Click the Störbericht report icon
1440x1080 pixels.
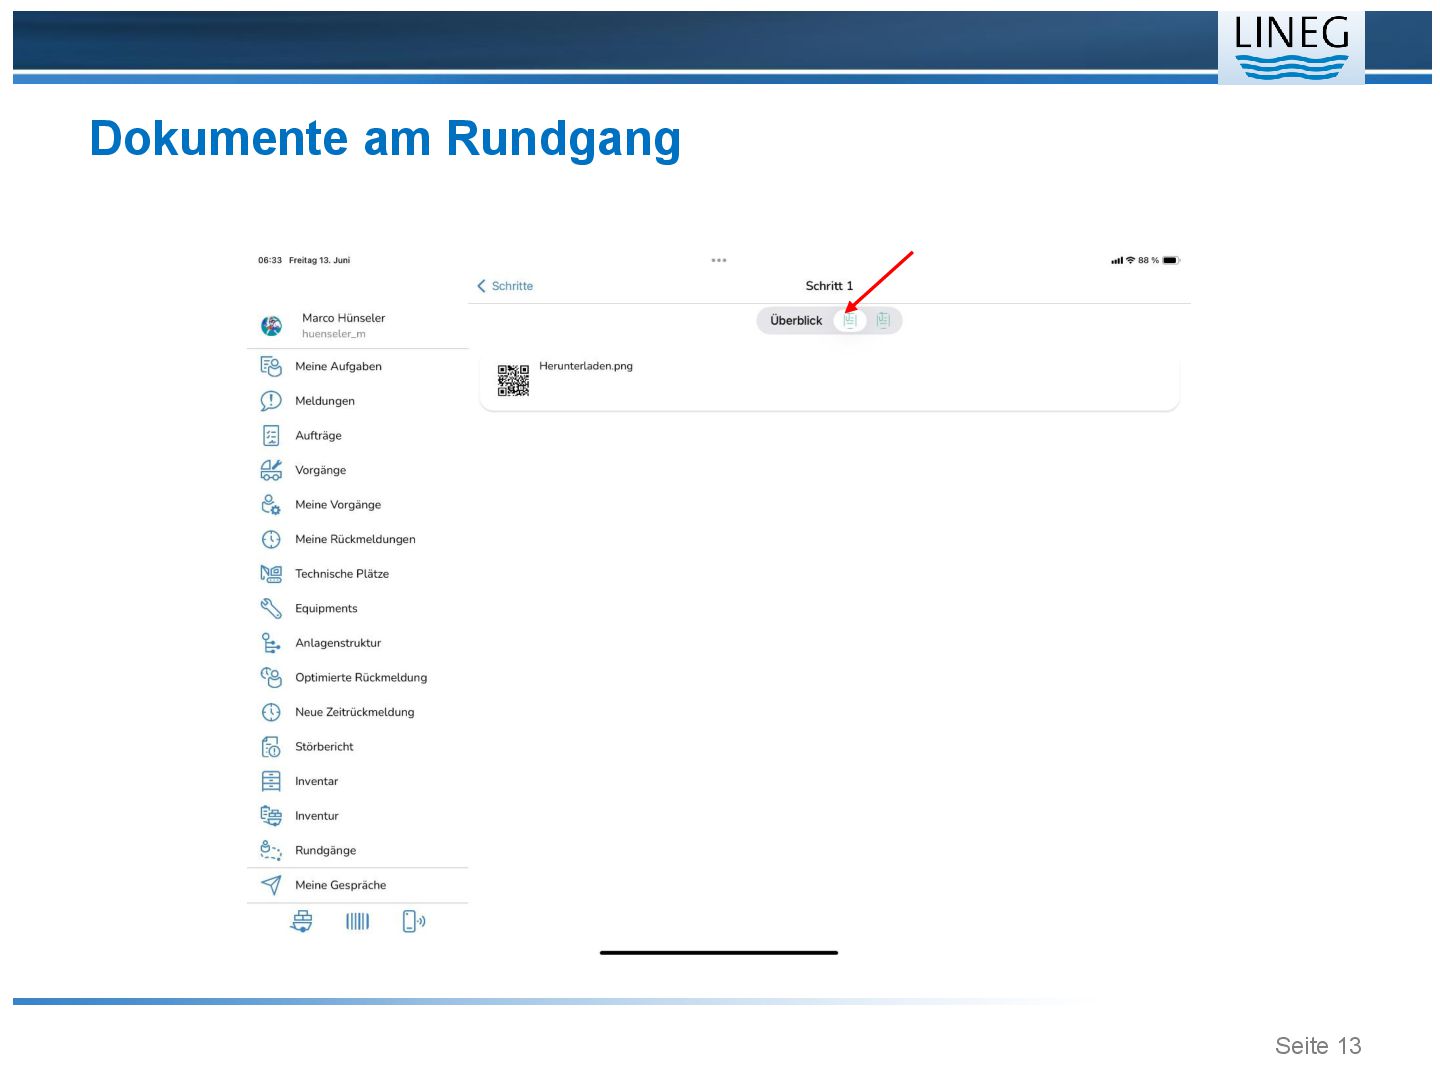coord(271,747)
